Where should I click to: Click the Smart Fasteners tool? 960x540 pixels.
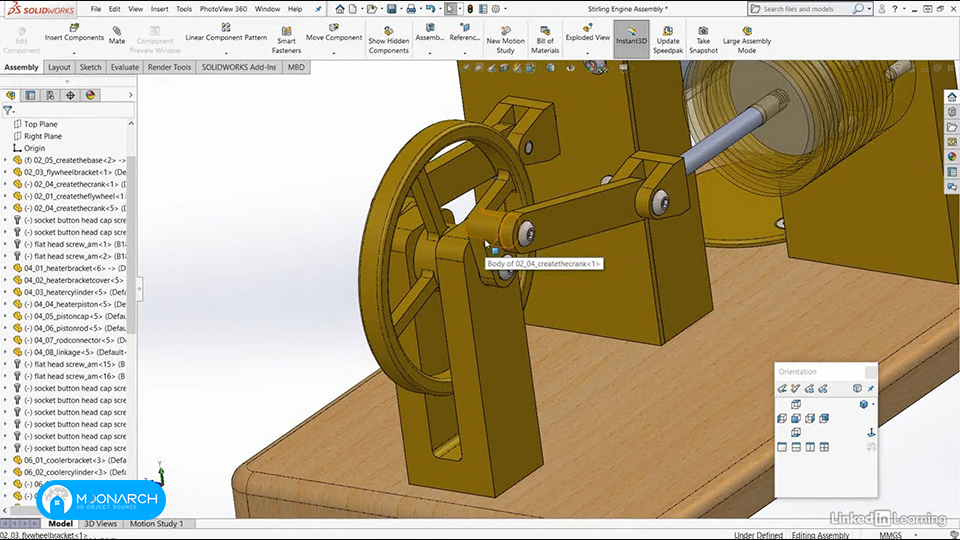click(x=286, y=40)
